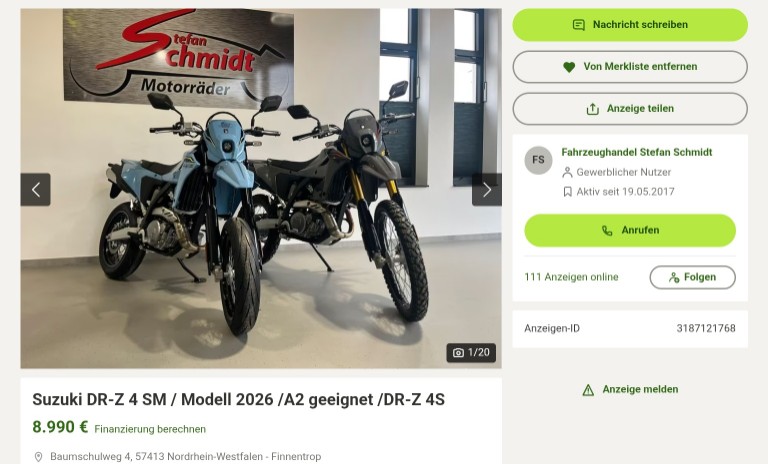Image resolution: width=768 pixels, height=464 pixels.
Task: Show the next photo with the right arrow
Action: (486, 190)
